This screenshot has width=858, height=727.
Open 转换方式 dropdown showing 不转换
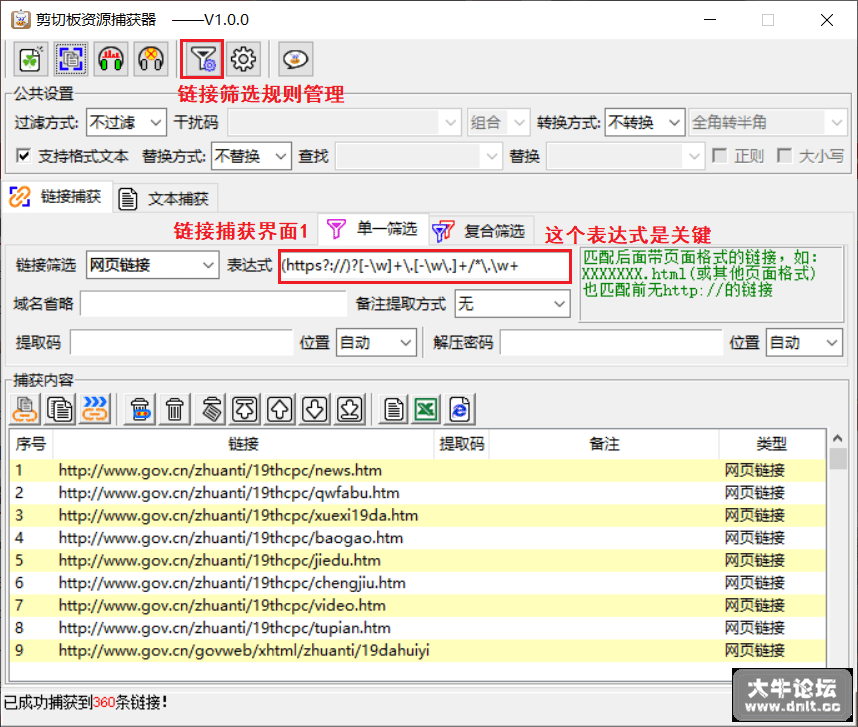645,123
